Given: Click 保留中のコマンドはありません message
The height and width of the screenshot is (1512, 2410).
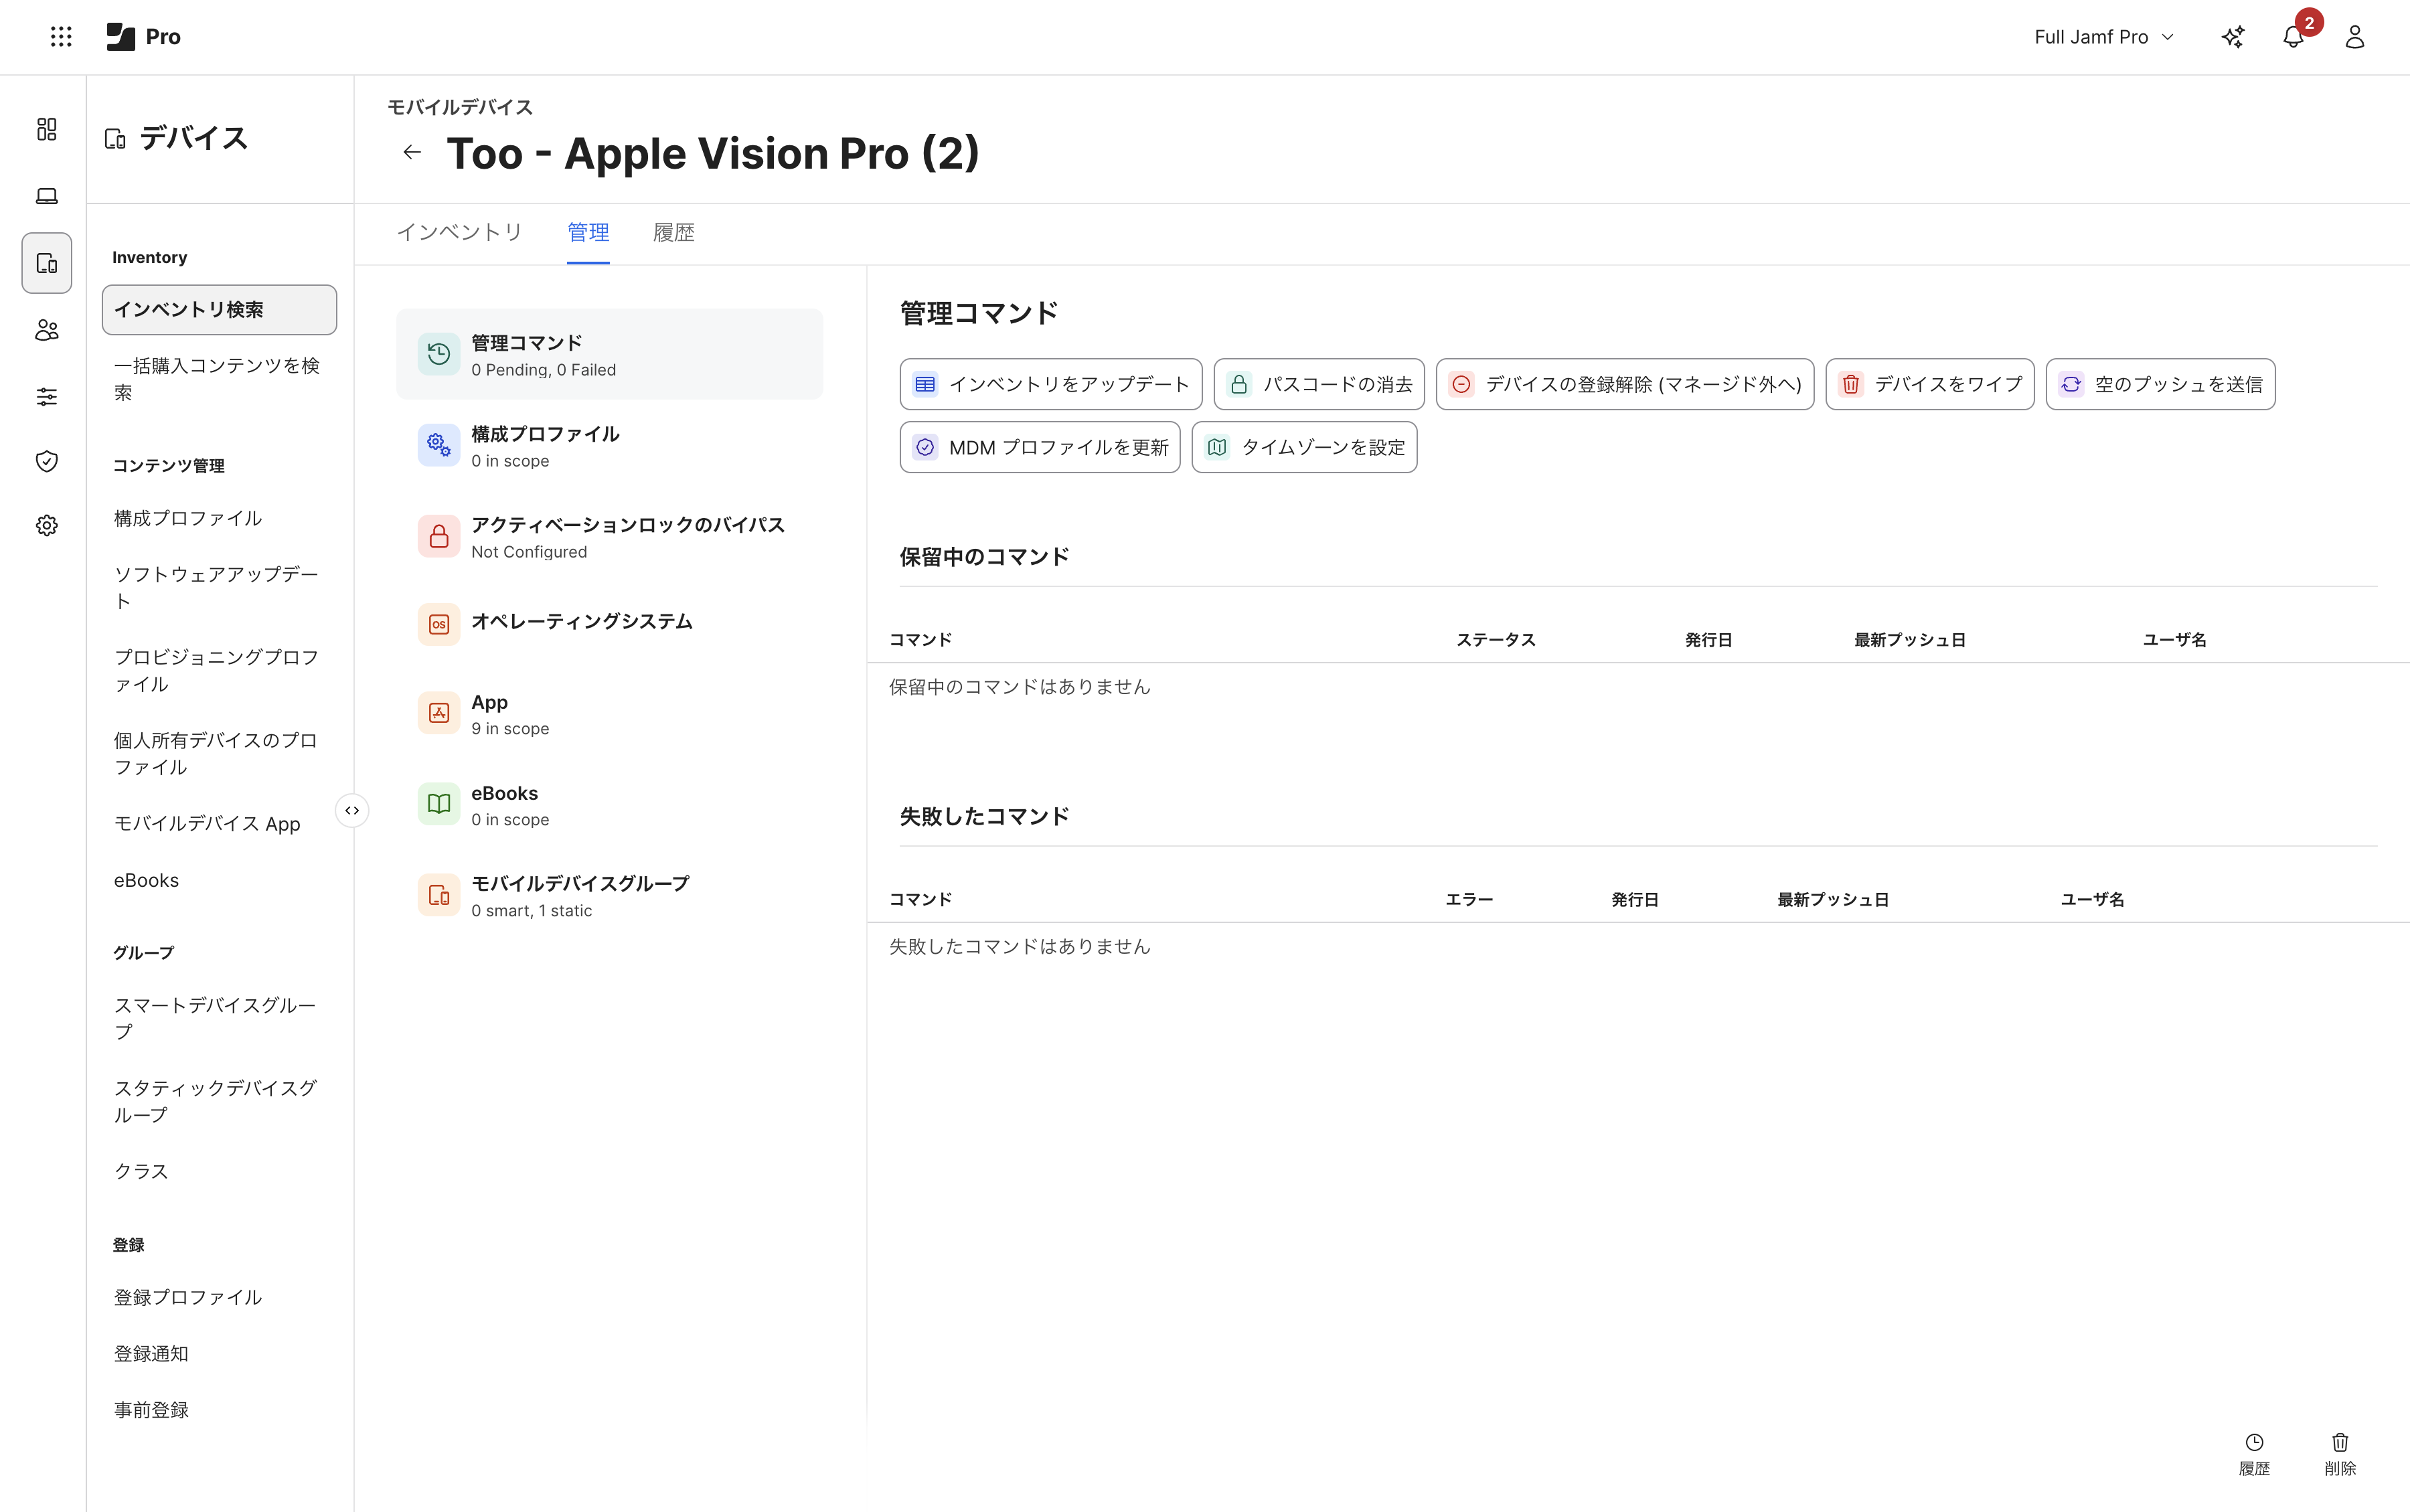Looking at the screenshot, I should 1020,687.
